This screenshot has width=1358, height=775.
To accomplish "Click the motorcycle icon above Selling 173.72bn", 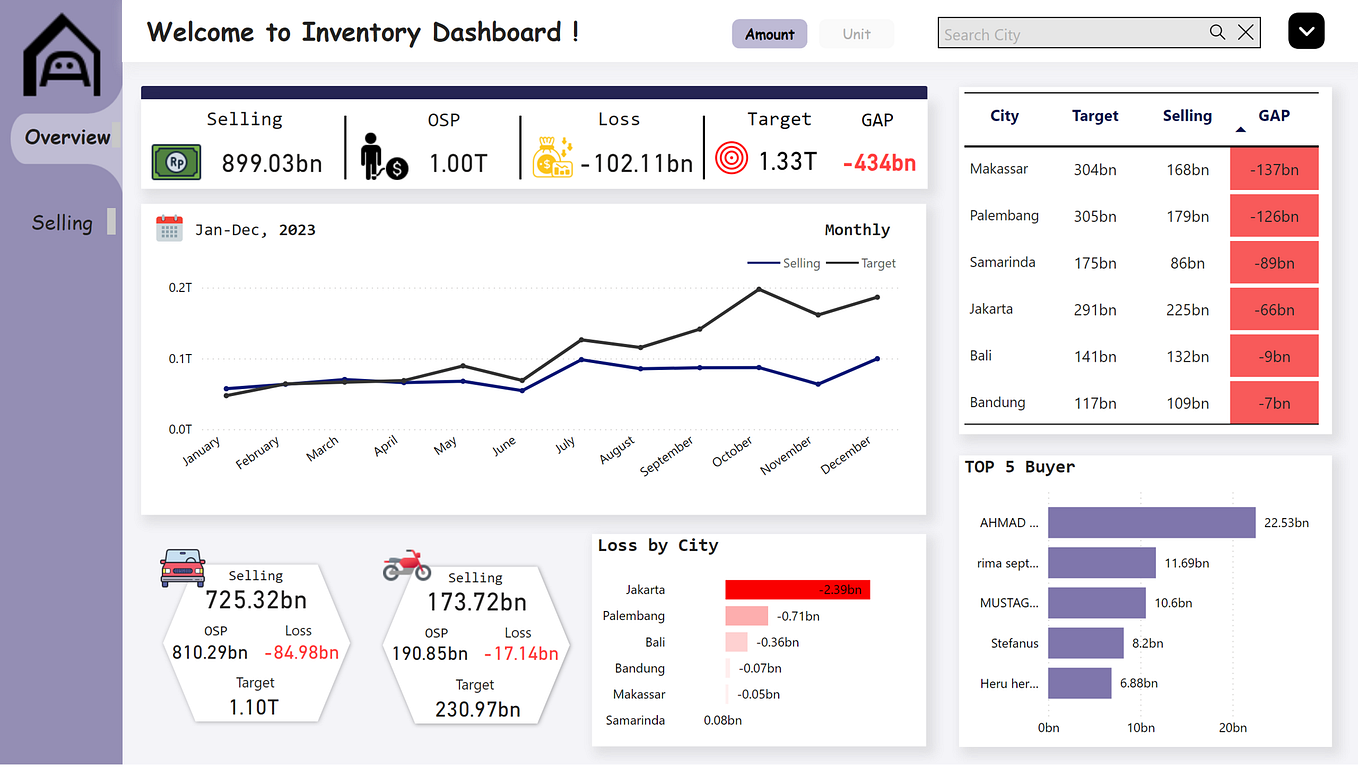I will pyautogui.click(x=404, y=565).
